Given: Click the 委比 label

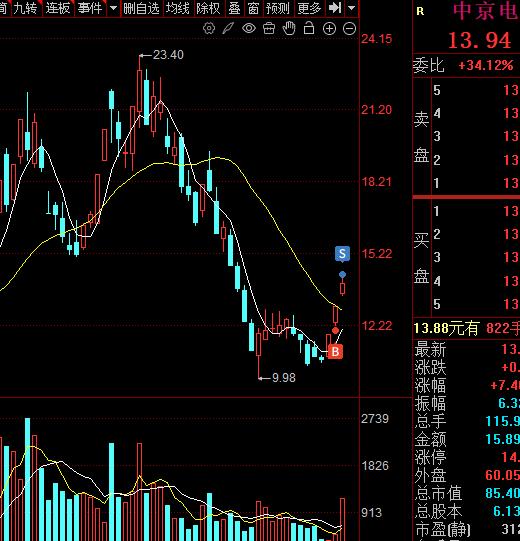Looking at the screenshot, I should tap(429, 65).
